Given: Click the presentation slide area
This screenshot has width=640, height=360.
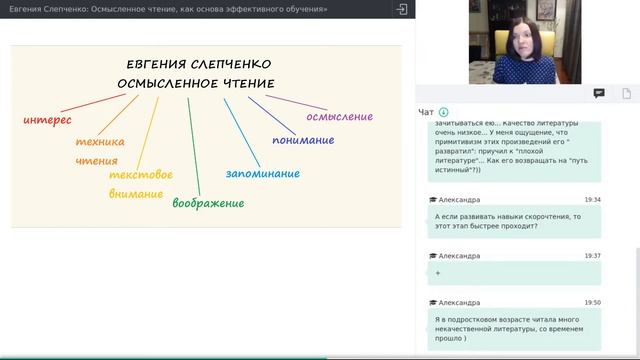Looking at the screenshot, I should [206, 136].
